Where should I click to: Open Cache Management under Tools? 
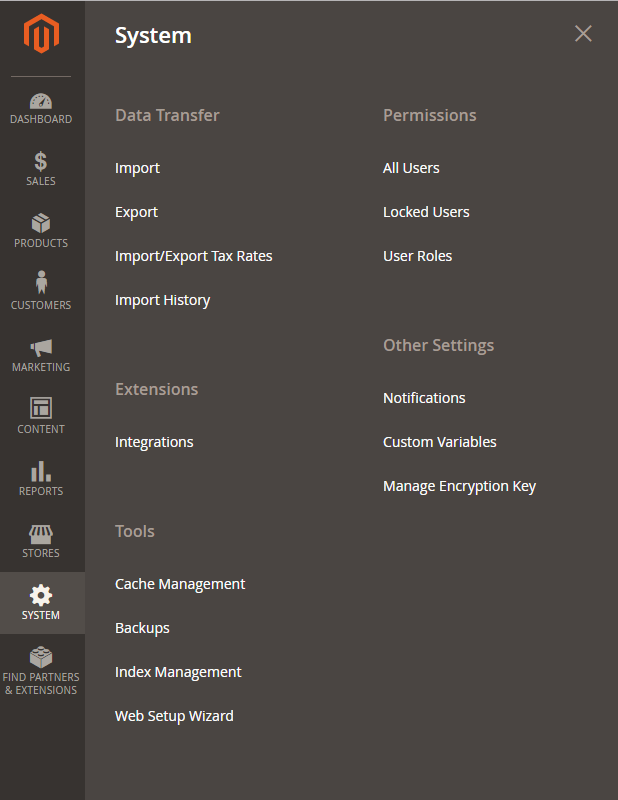pyautogui.click(x=180, y=584)
